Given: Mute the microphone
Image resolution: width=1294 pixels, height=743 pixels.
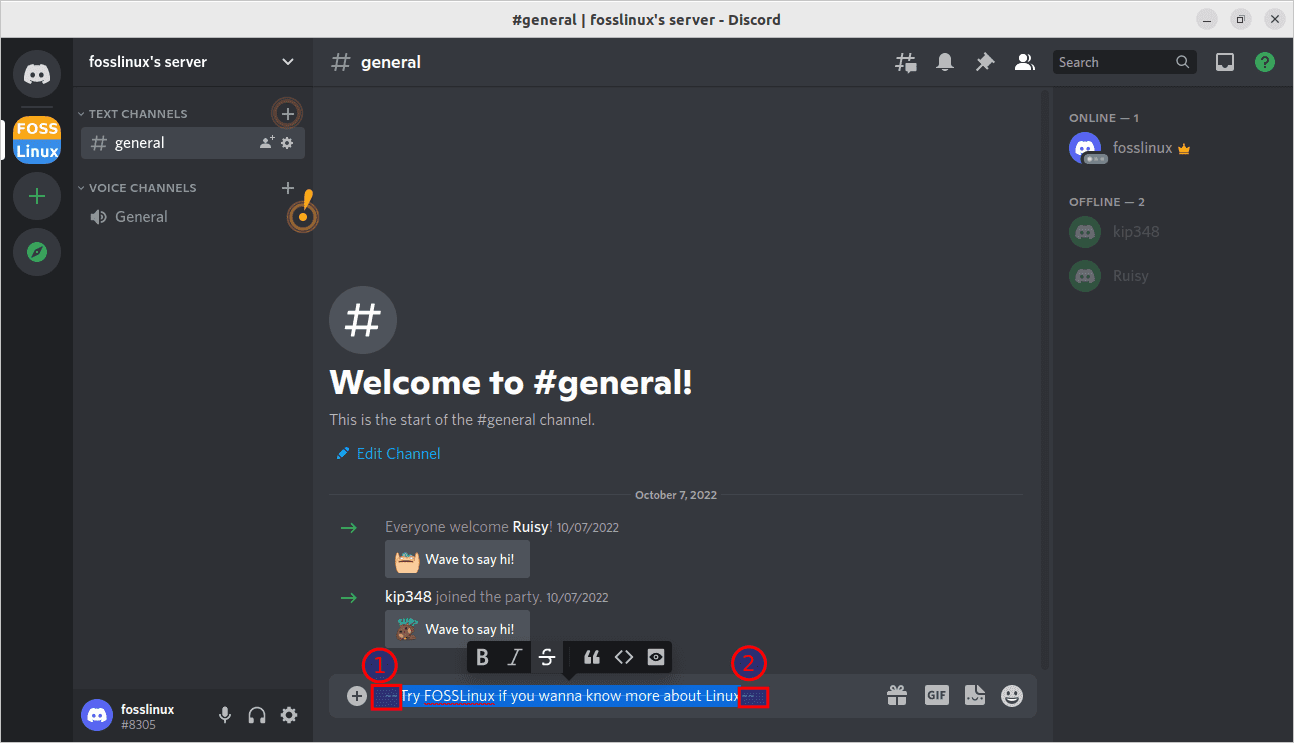Looking at the screenshot, I should (x=225, y=715).
